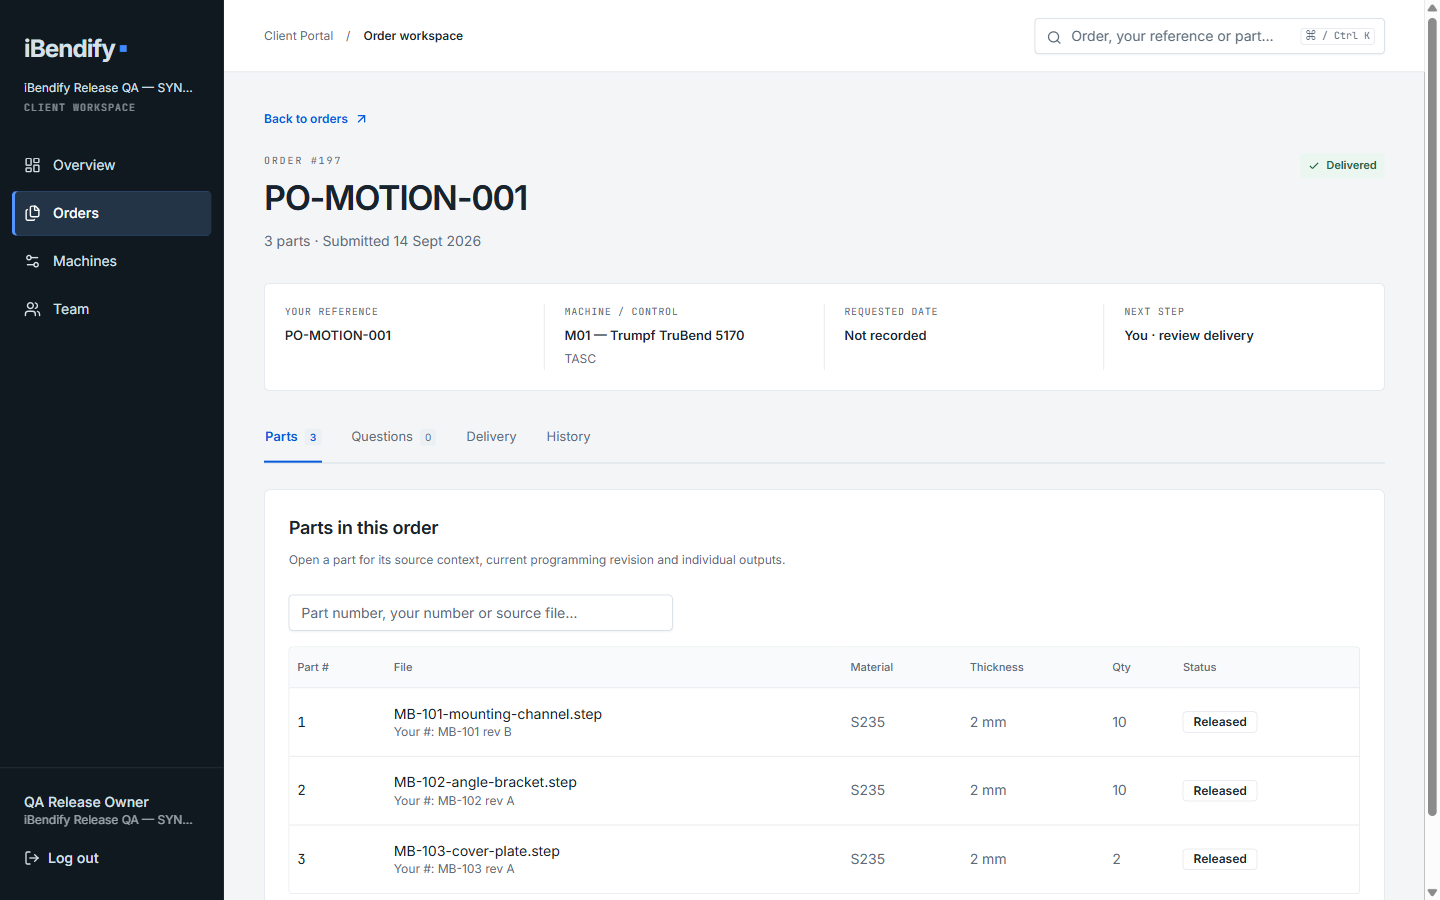Click the Back to orders link
Viewport: 1440px width, 900px height.
pyautogui.click(x=306, y=119)
